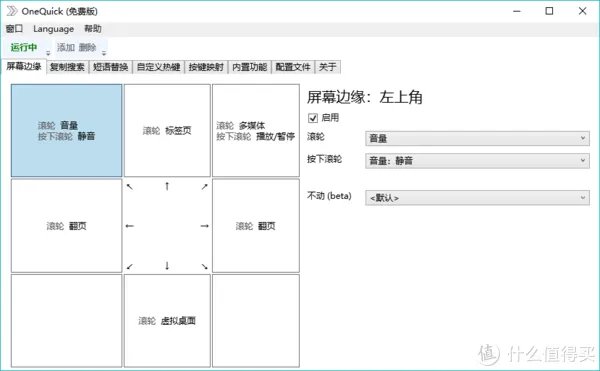The width and height of the screenshot is (600, 371).
Task: Click the OneQuick app logo icon
Action: click(12, 11)
